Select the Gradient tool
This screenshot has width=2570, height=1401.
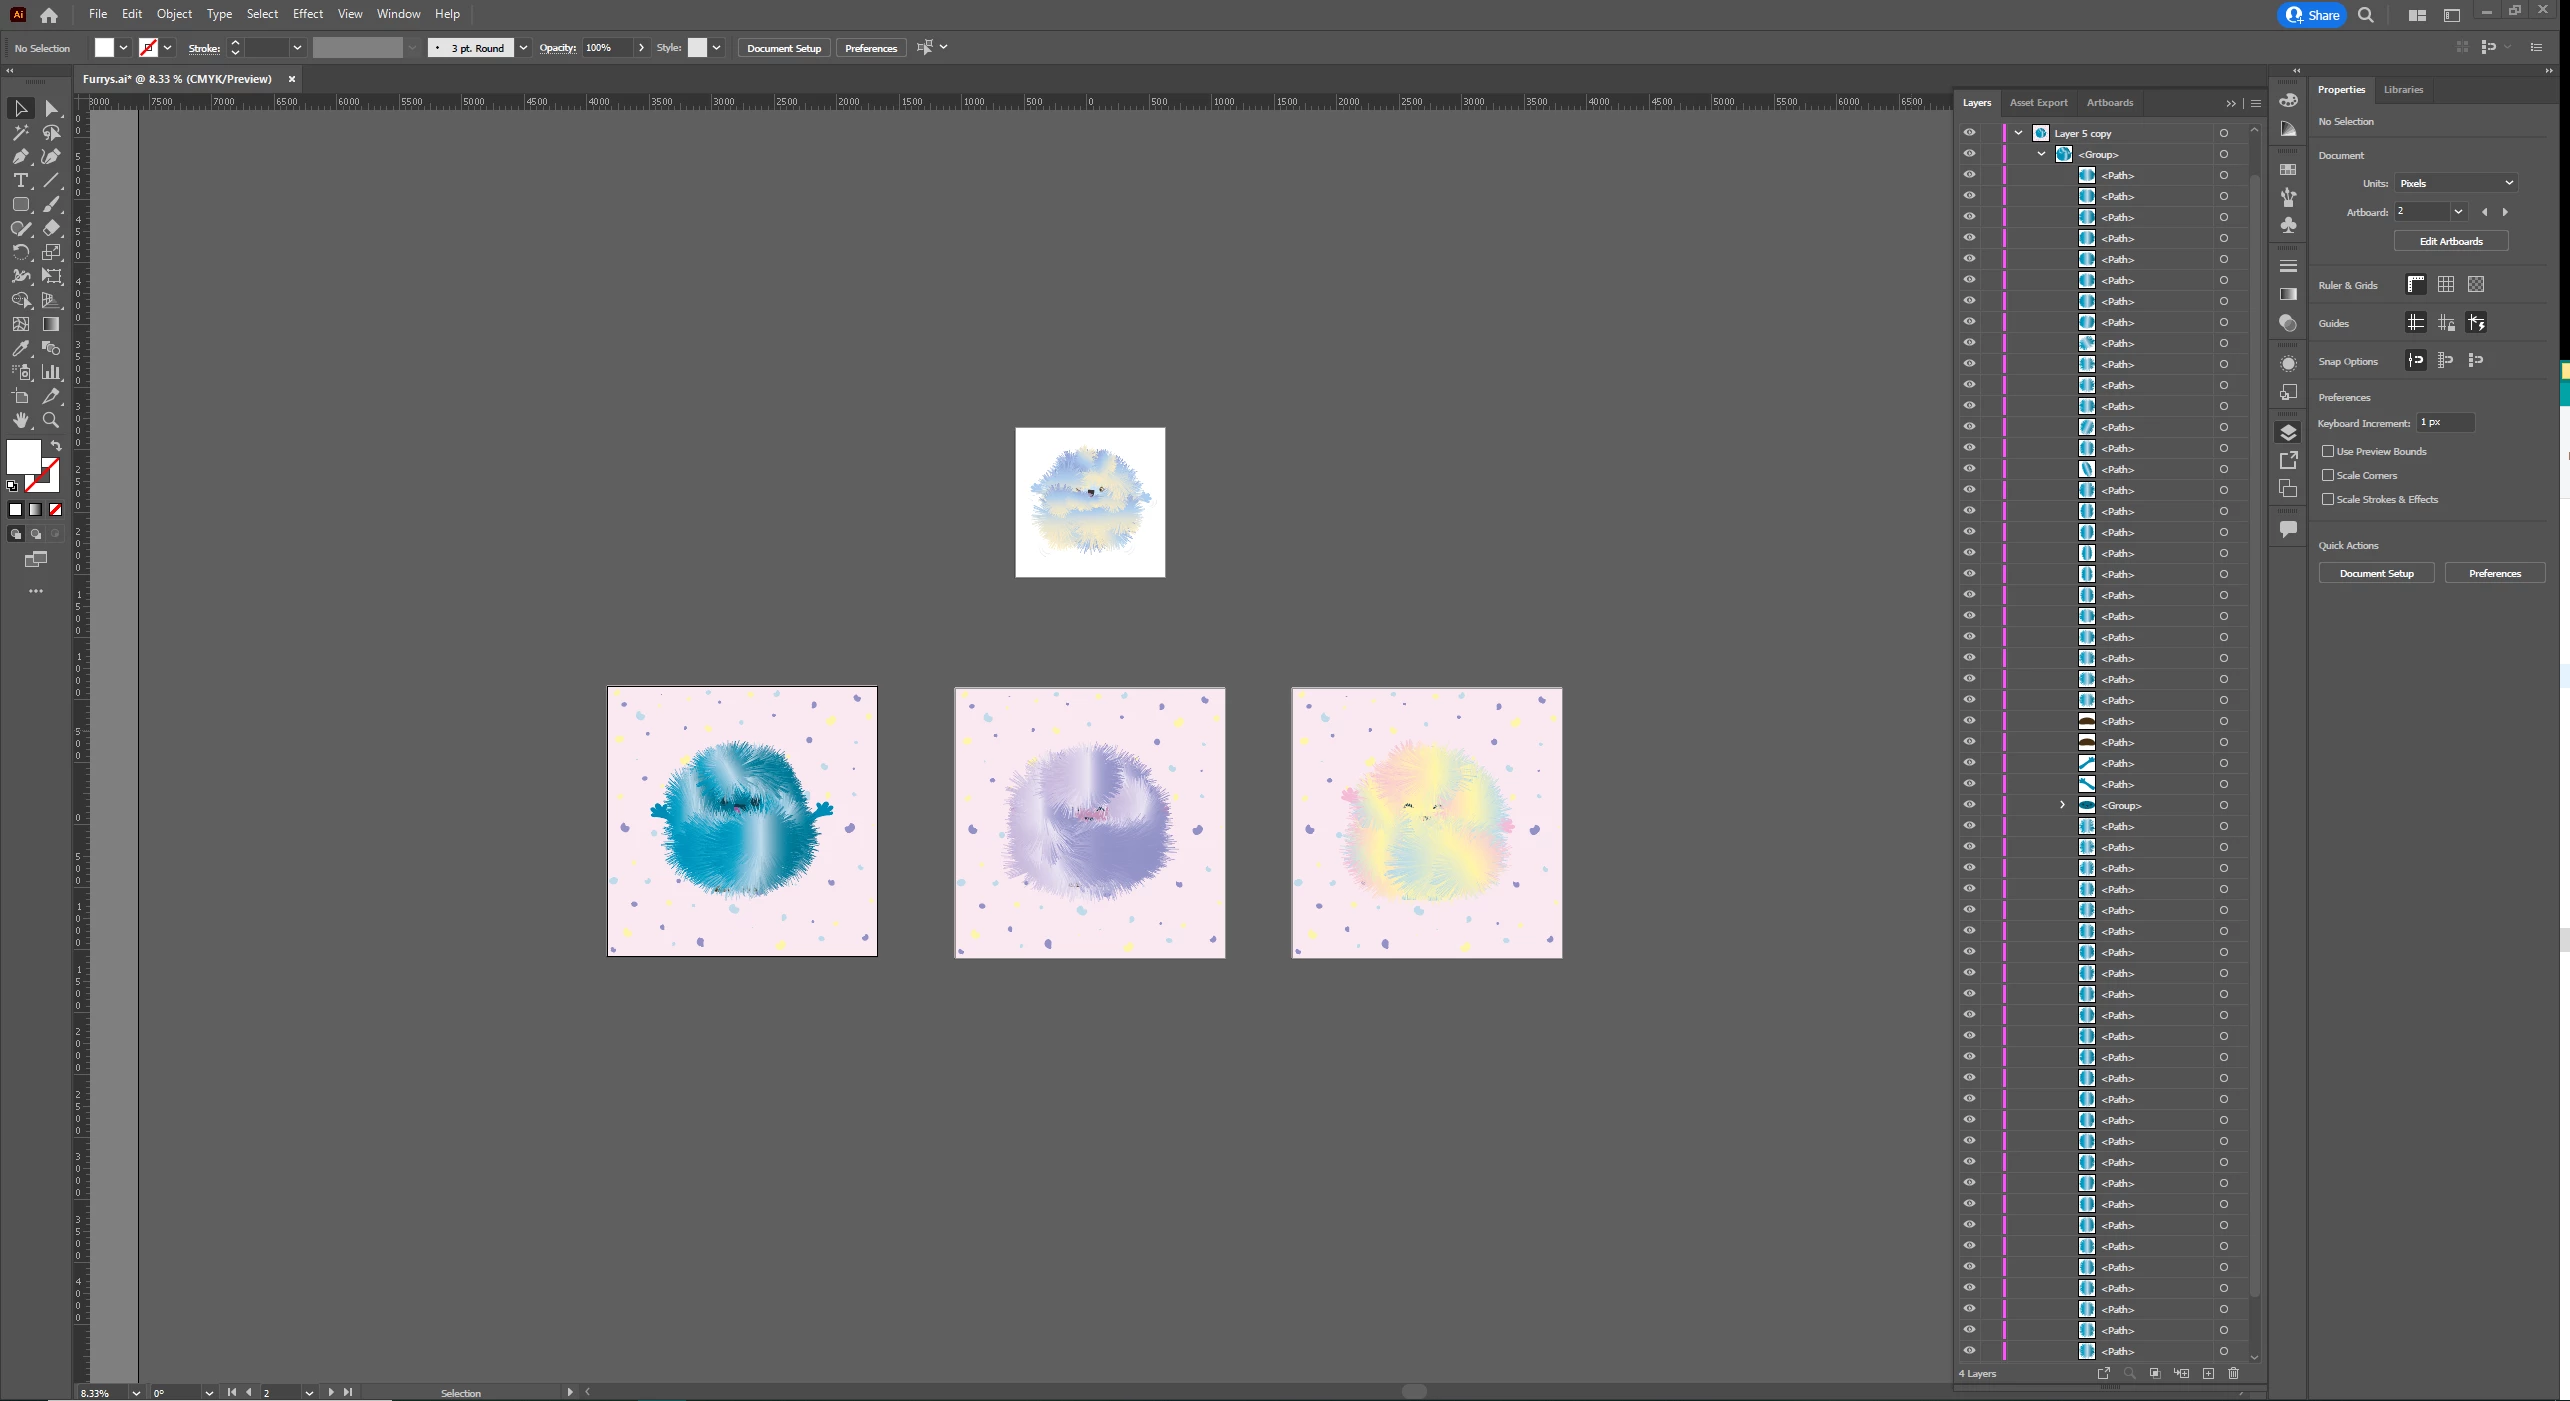click(51, 324)
